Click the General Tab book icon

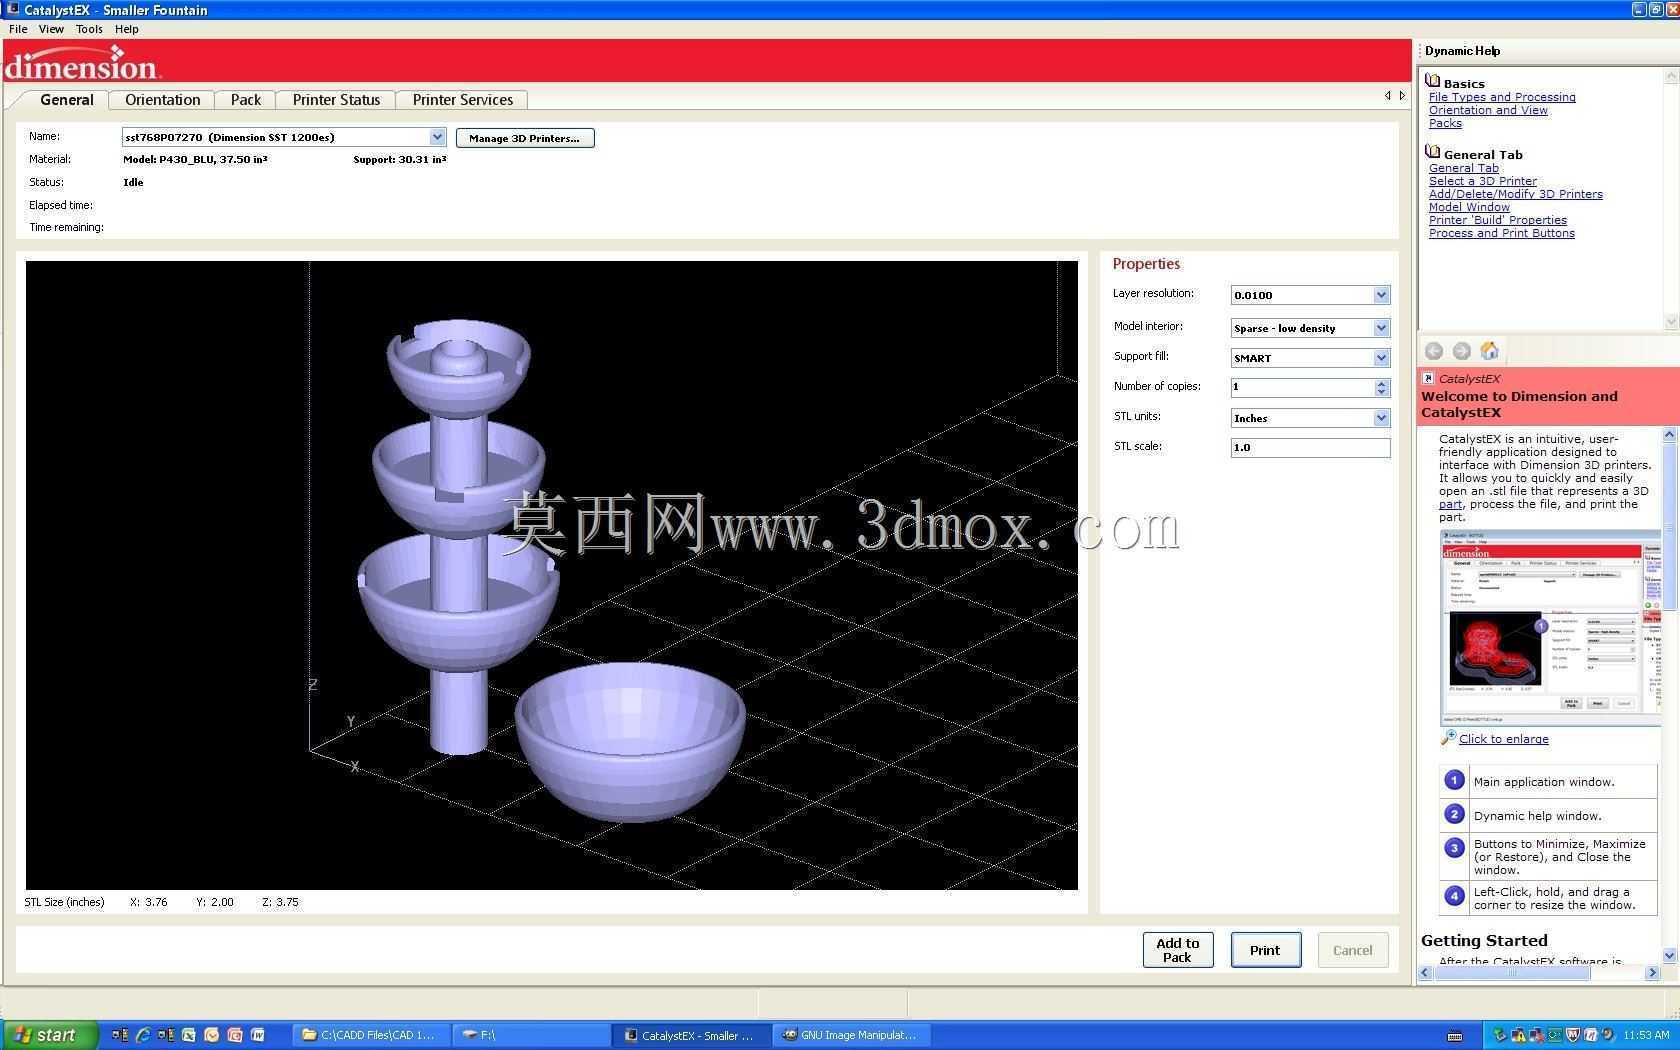1432,152
